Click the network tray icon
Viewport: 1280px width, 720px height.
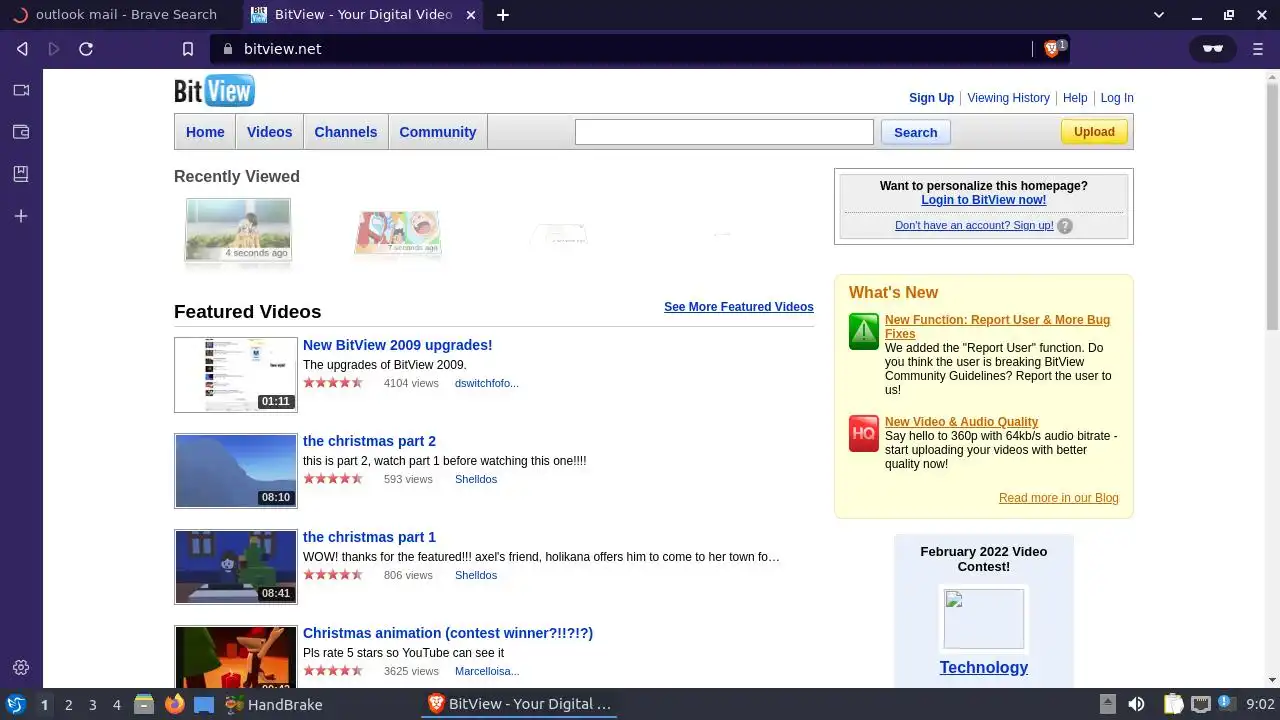click(1201, 704)
